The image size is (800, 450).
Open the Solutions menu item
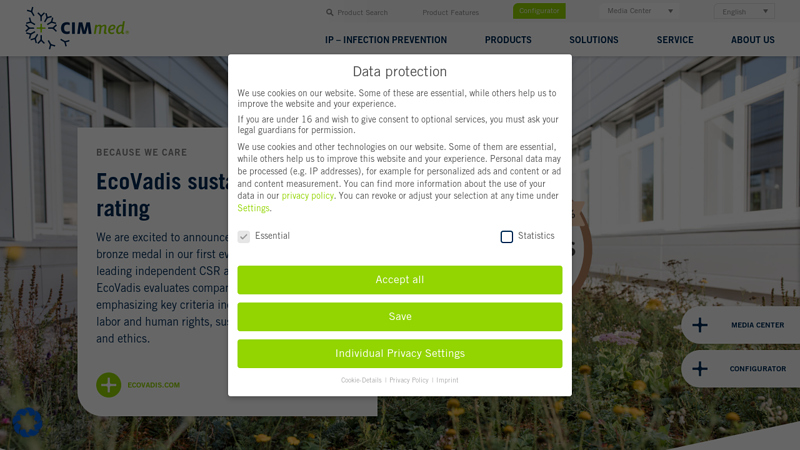[594, 40]
